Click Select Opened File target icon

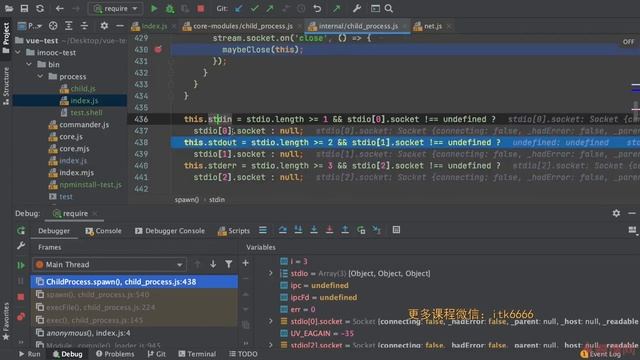[53, 26]
